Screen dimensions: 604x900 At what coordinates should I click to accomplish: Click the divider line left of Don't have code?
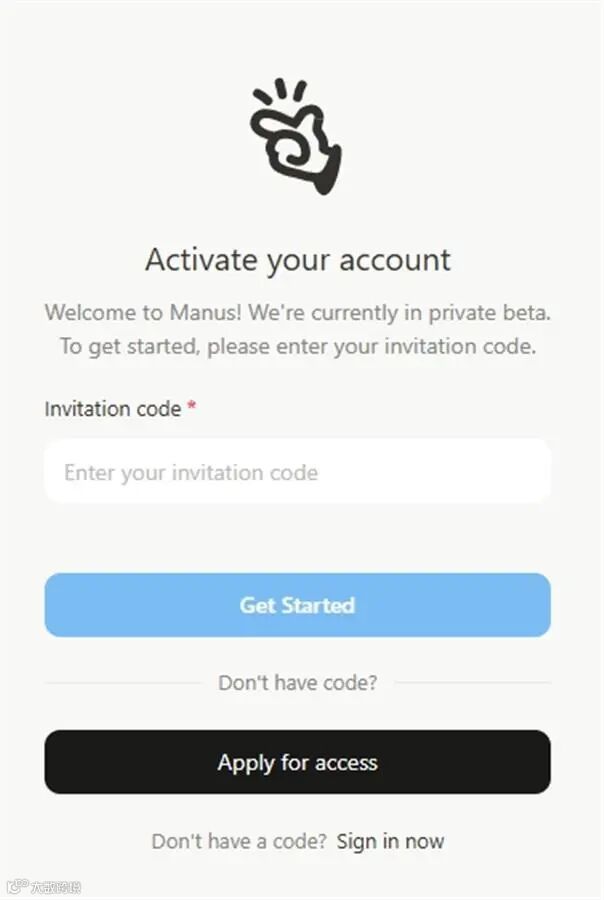click(123, 683)
